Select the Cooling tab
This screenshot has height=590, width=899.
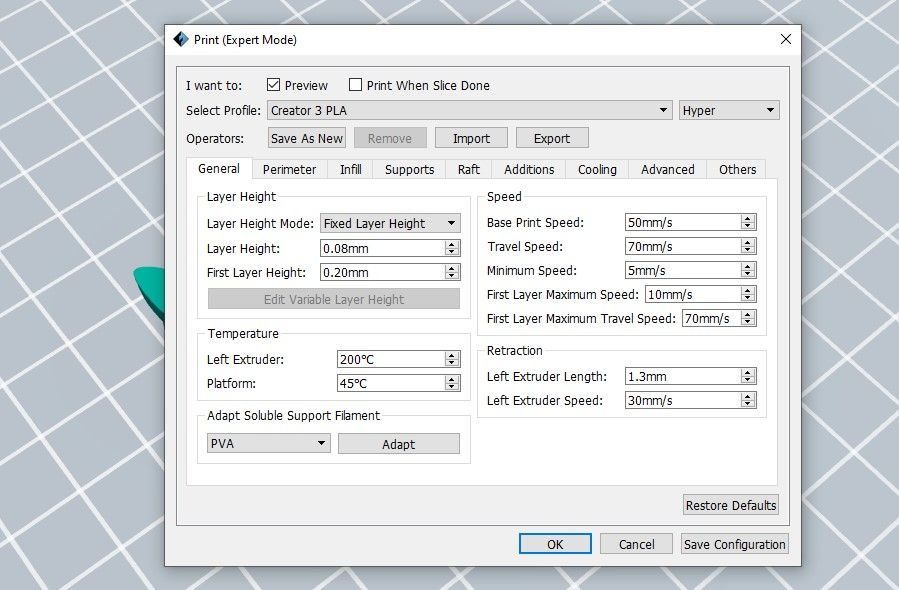597,170
